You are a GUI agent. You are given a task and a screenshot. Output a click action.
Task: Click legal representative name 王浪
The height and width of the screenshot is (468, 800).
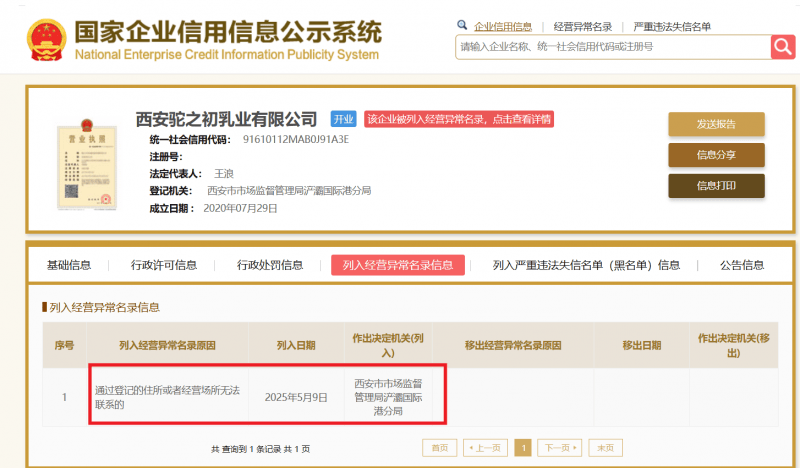coord(223,174)
